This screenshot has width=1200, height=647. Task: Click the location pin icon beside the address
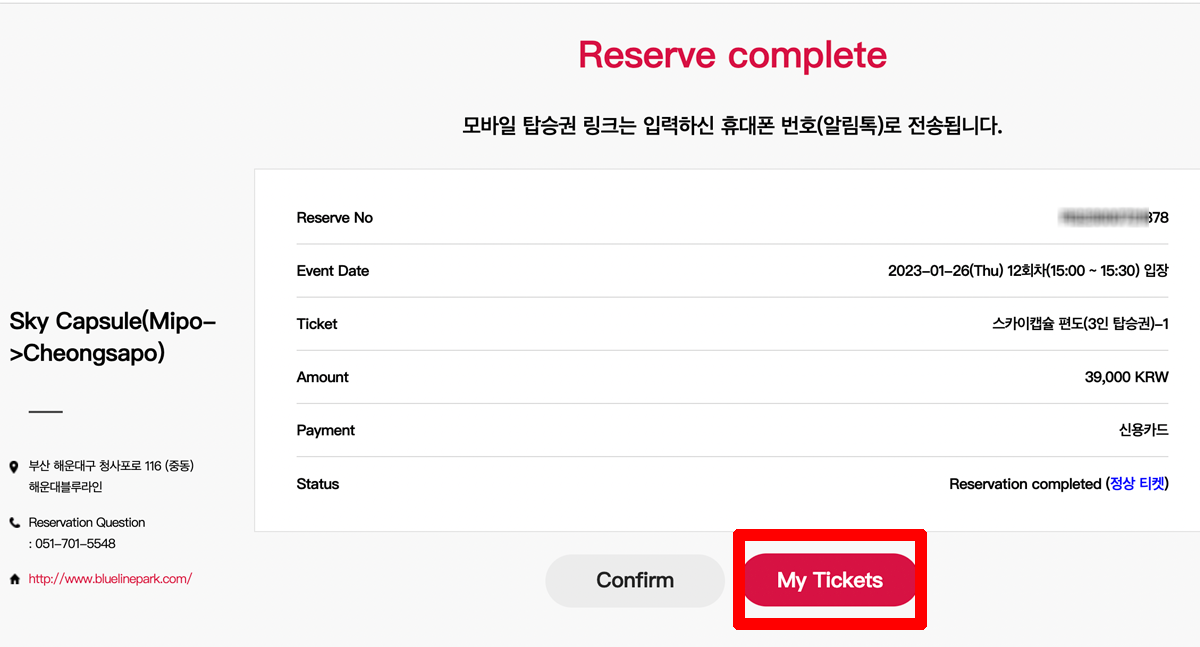14,467
